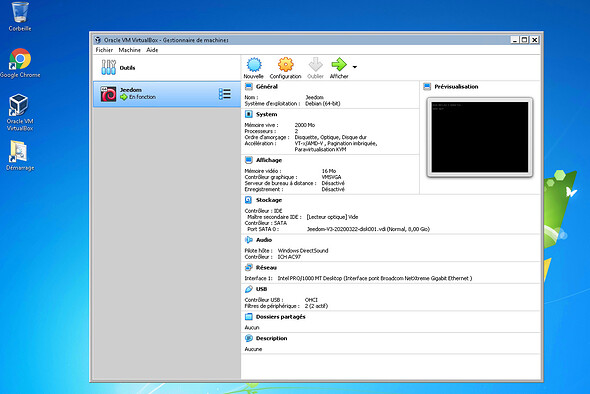
Task: Open the Corbeille recycle bin desktop icon
Action: point(20,17)
